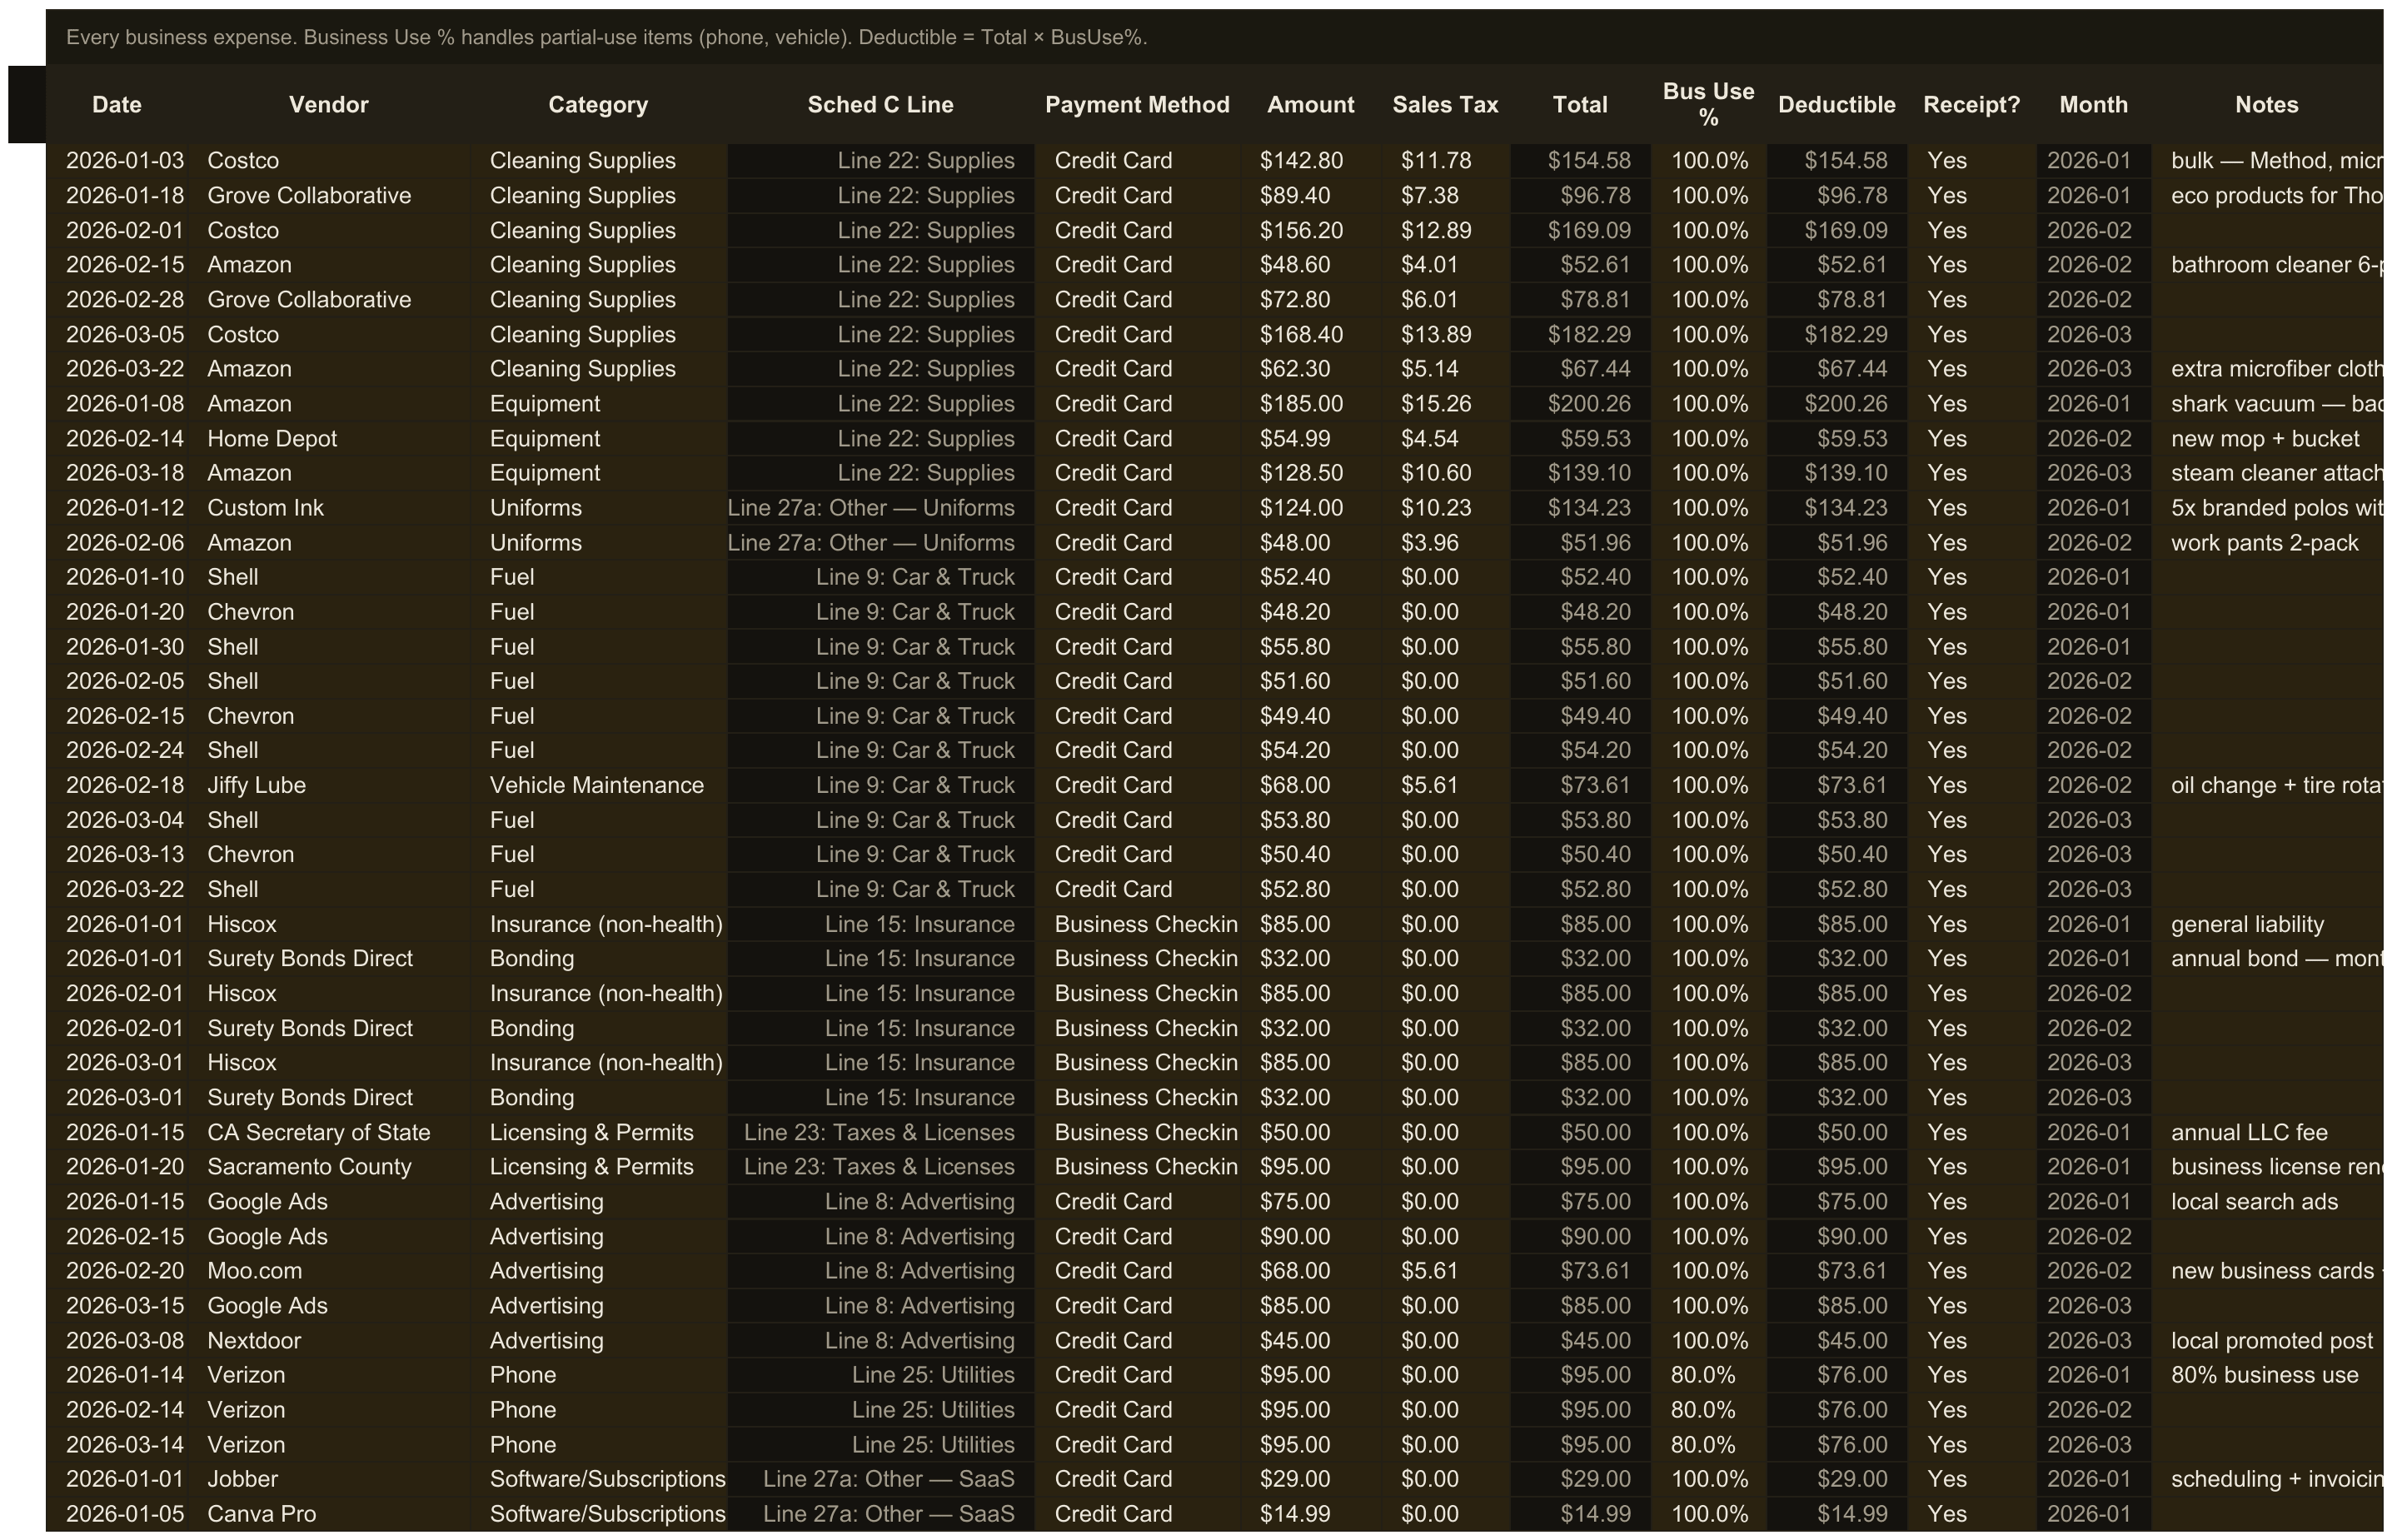Select the note 'work pants 2-pack'
The height and width of the screenshot is (1540, 2392).
pos(2265,543)
